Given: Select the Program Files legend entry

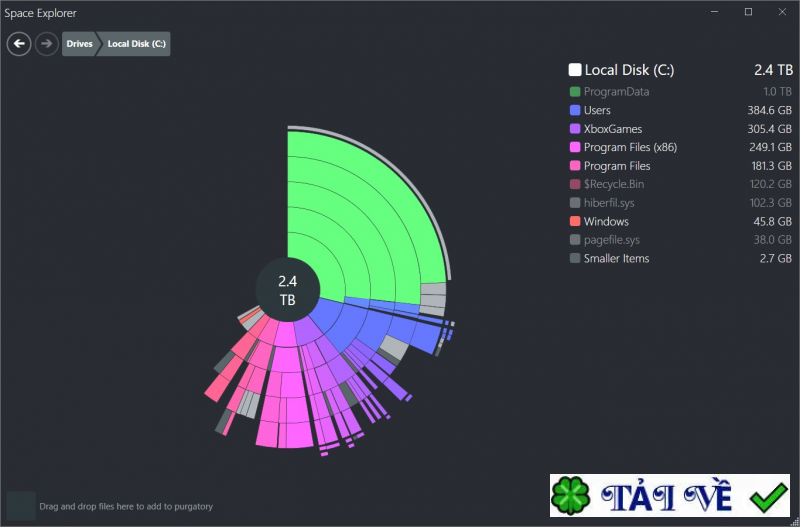Looking at the screenshot, I should [x=617, y=166].
